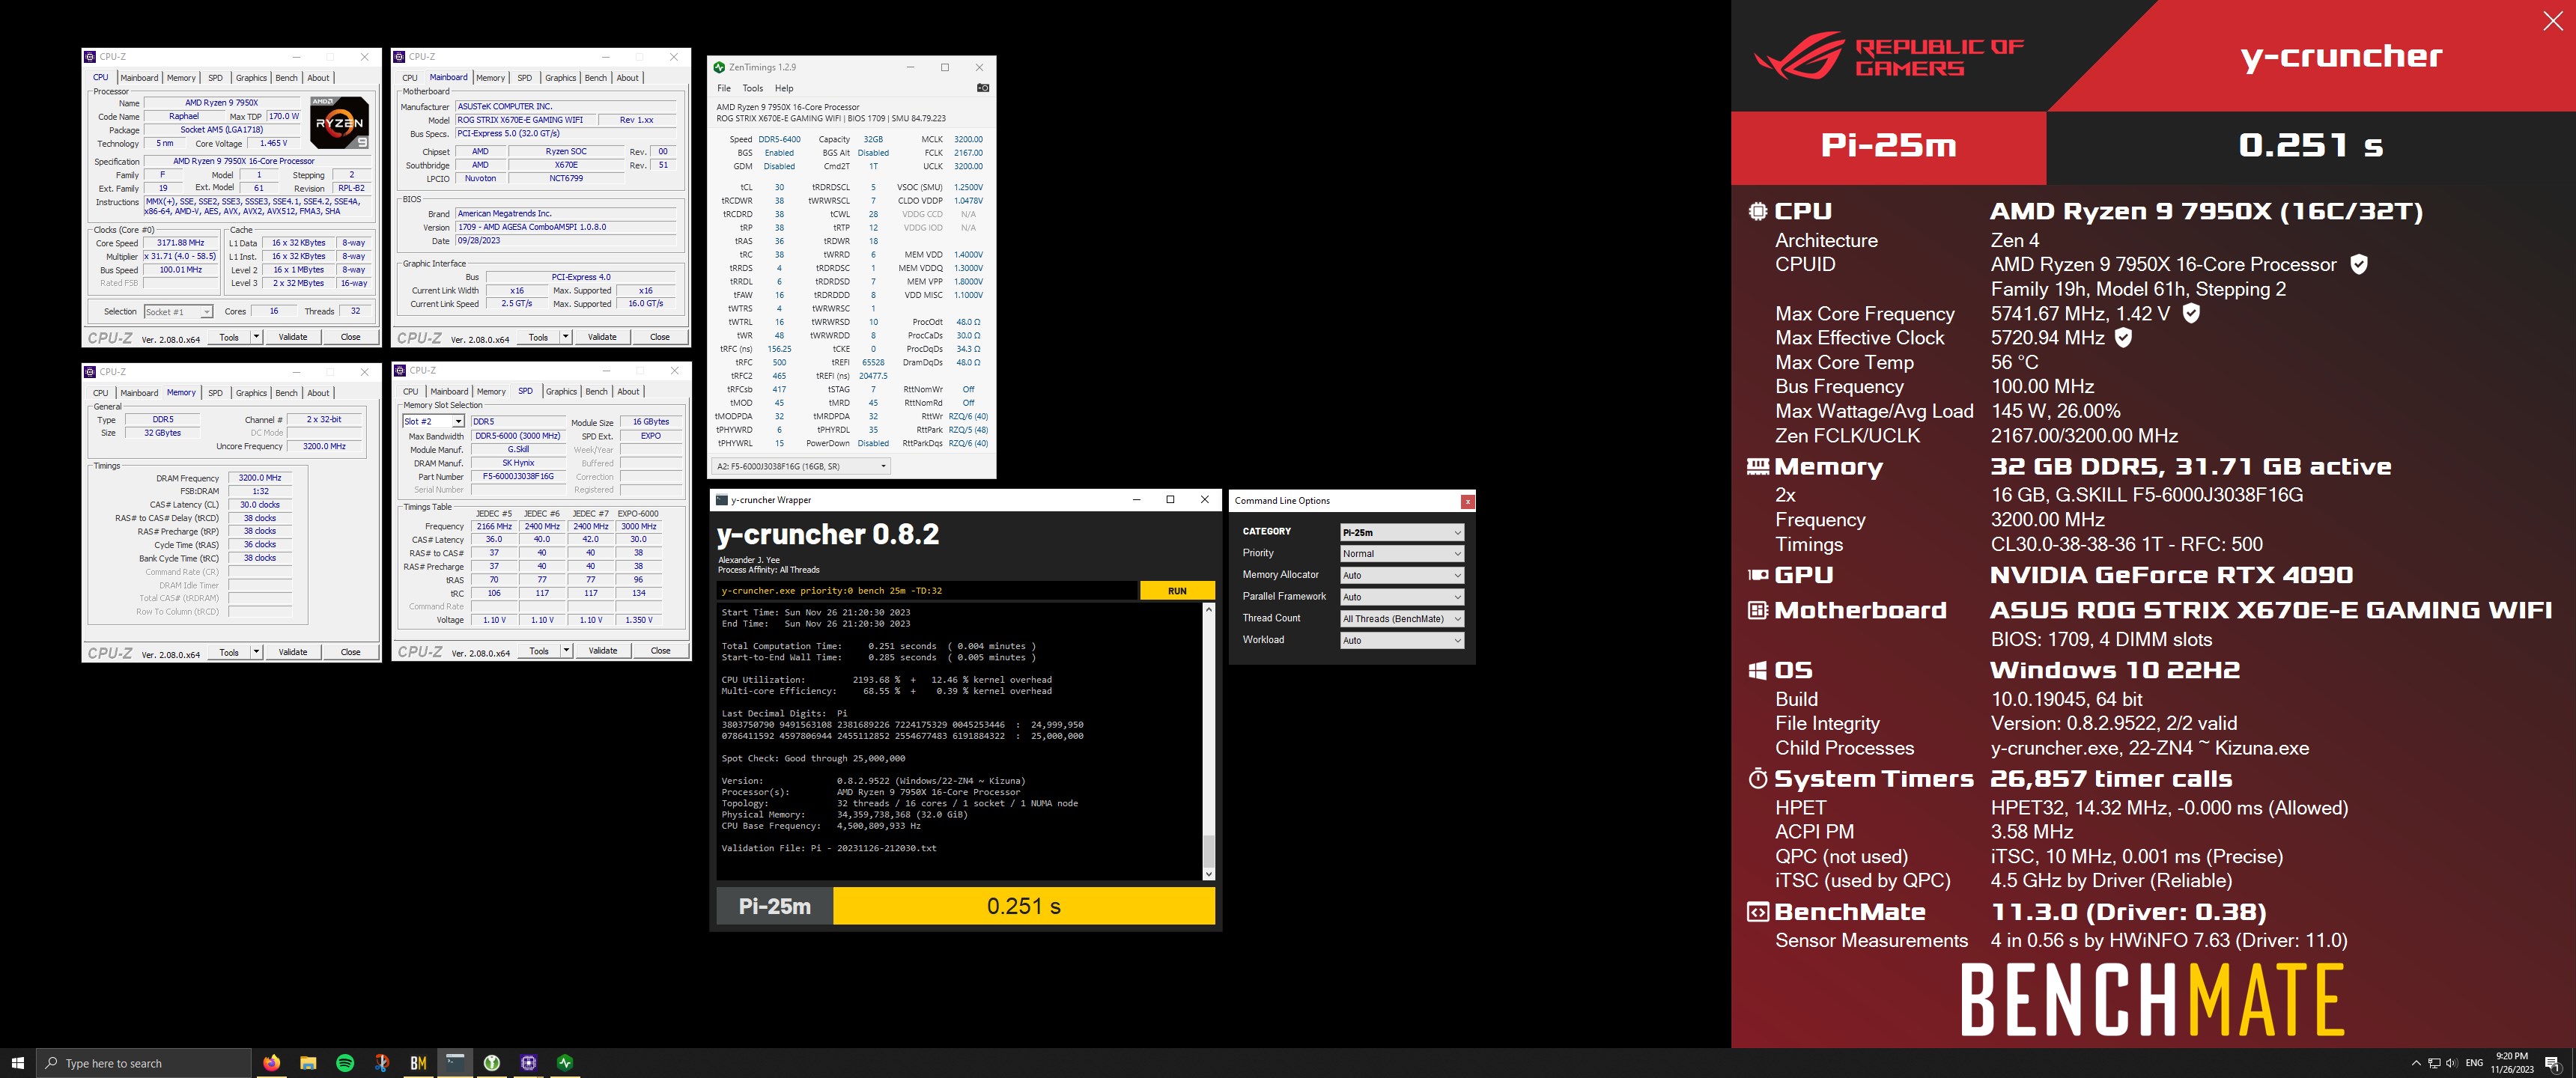Click the stopwatch icon beside System Timers
The width and height of the screenshot is (2576, 1078).
[x=1757, y=778]
